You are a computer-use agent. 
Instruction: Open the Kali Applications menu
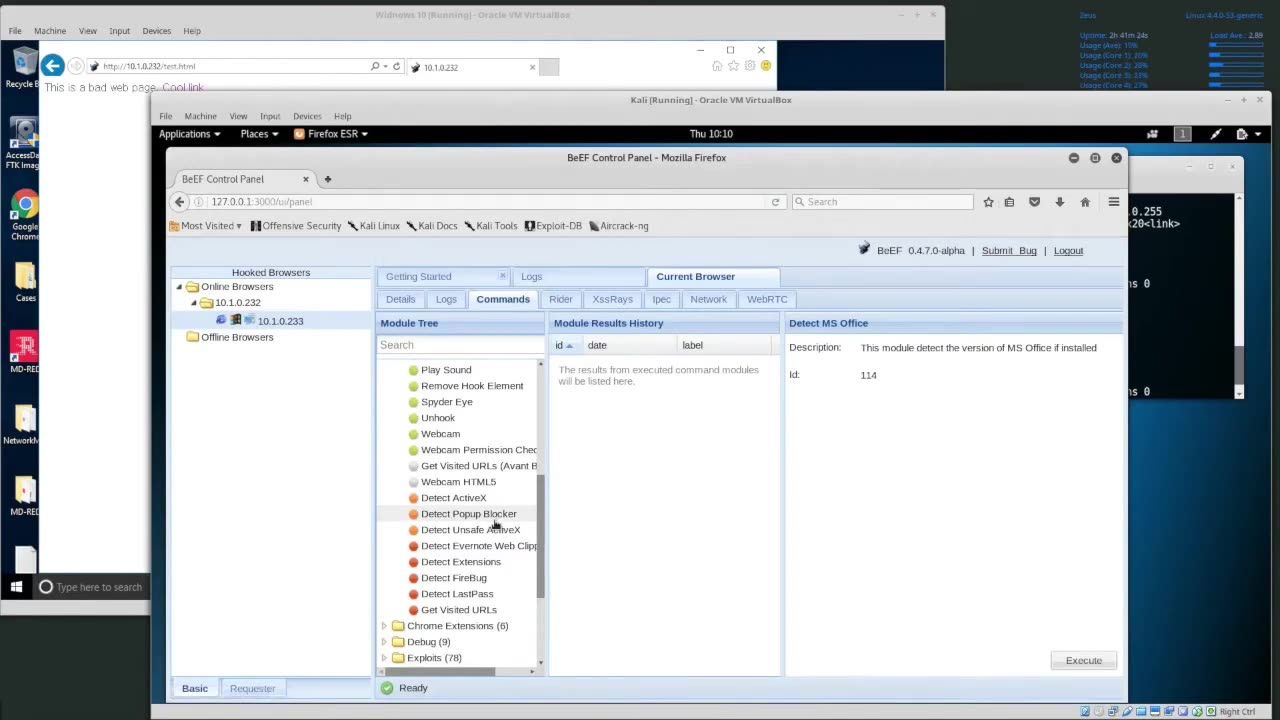point(190,134)
